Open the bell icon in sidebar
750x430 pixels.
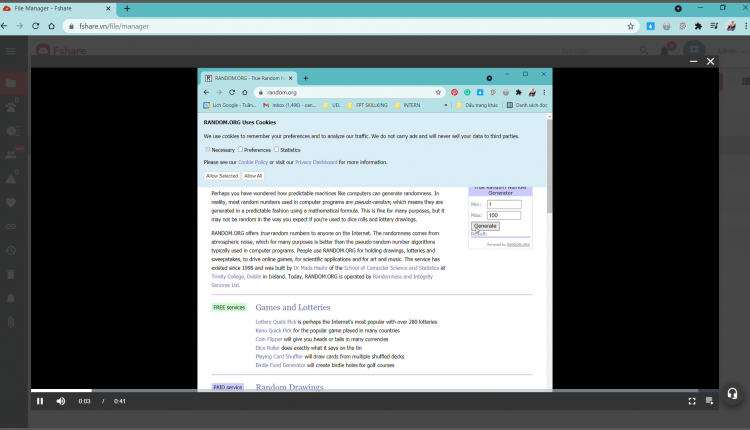11,298
